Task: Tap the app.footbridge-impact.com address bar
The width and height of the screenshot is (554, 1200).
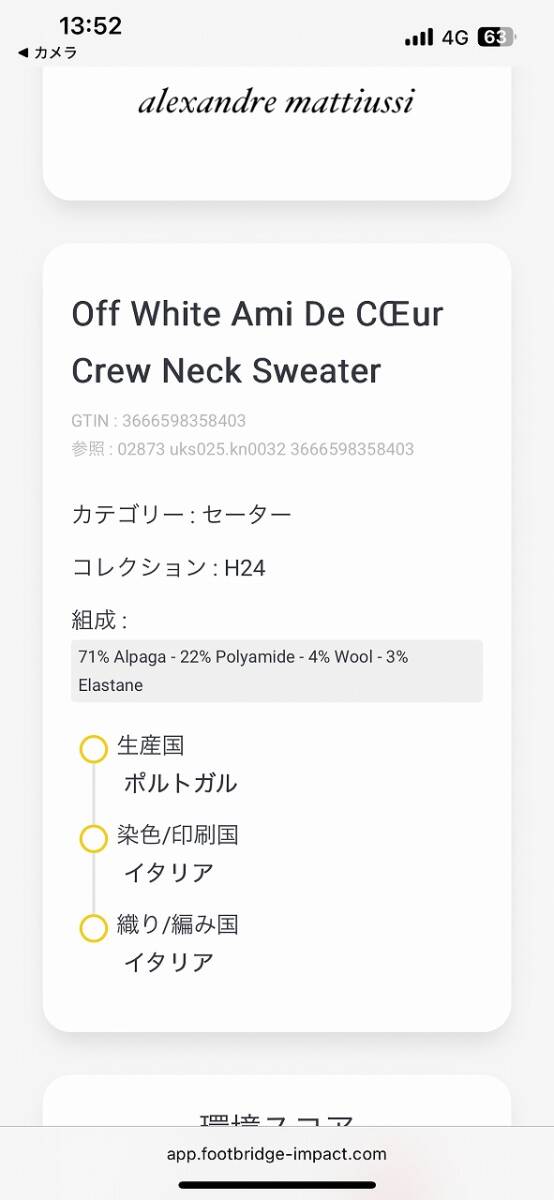Action: coord(277,1154)
